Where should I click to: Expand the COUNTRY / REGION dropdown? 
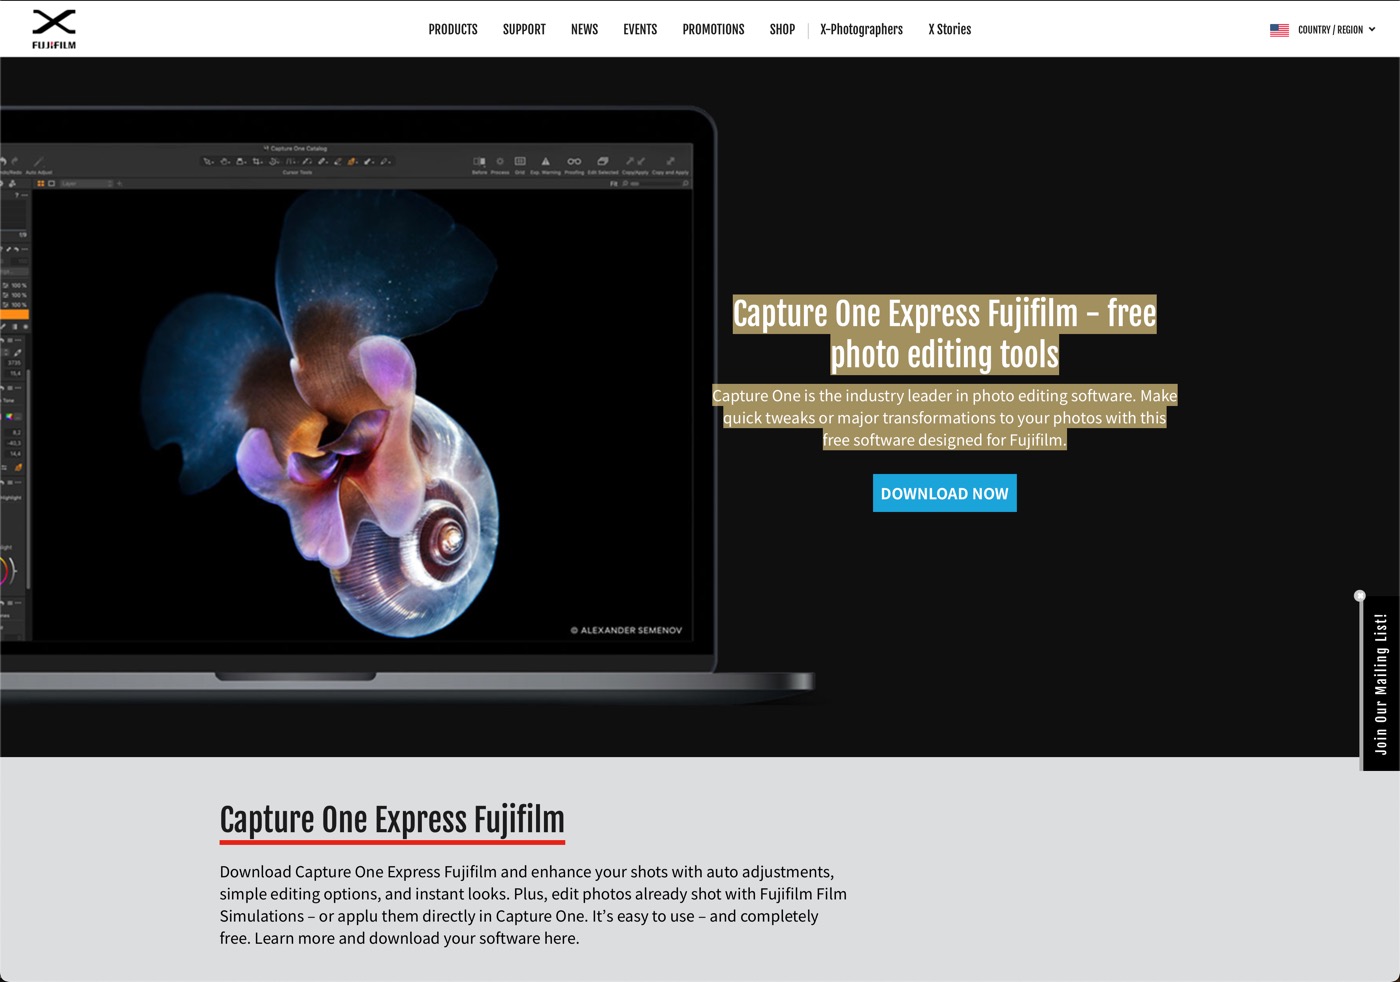tap(1336, 30)
